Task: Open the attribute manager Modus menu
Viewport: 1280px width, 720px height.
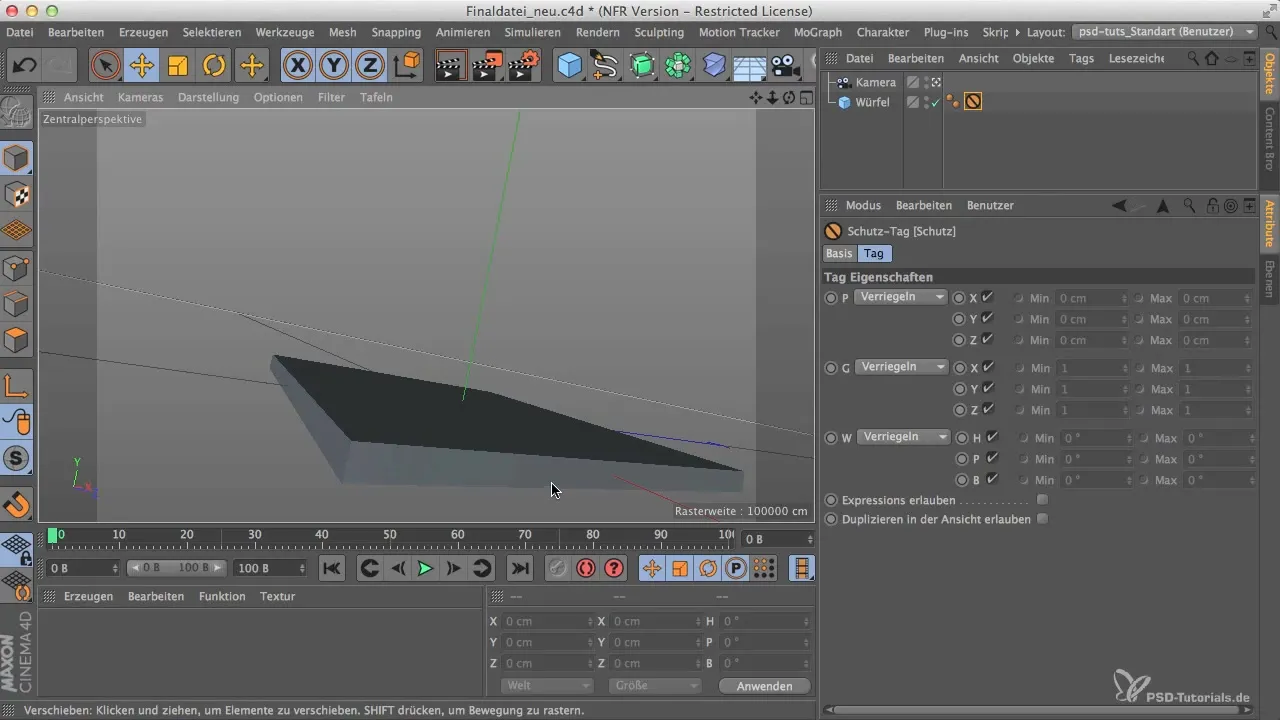Action: pos(863,205)
